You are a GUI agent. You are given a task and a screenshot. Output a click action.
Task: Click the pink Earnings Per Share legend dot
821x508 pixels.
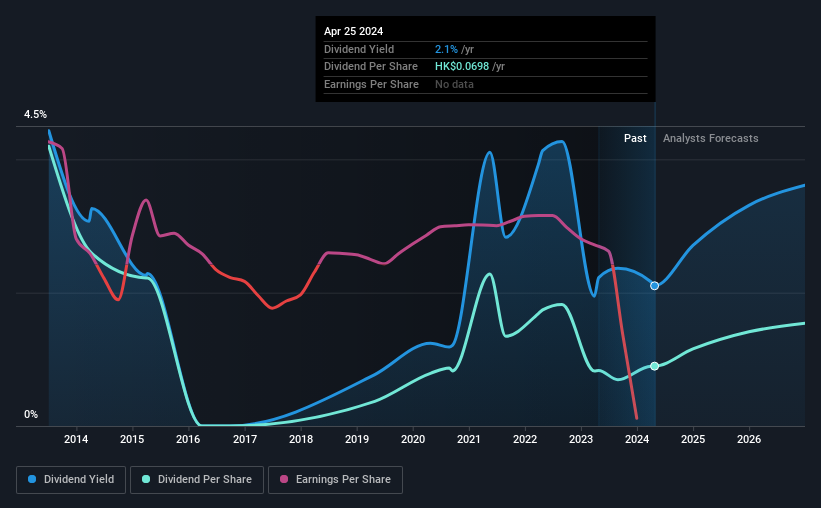(x=284, y=479)
